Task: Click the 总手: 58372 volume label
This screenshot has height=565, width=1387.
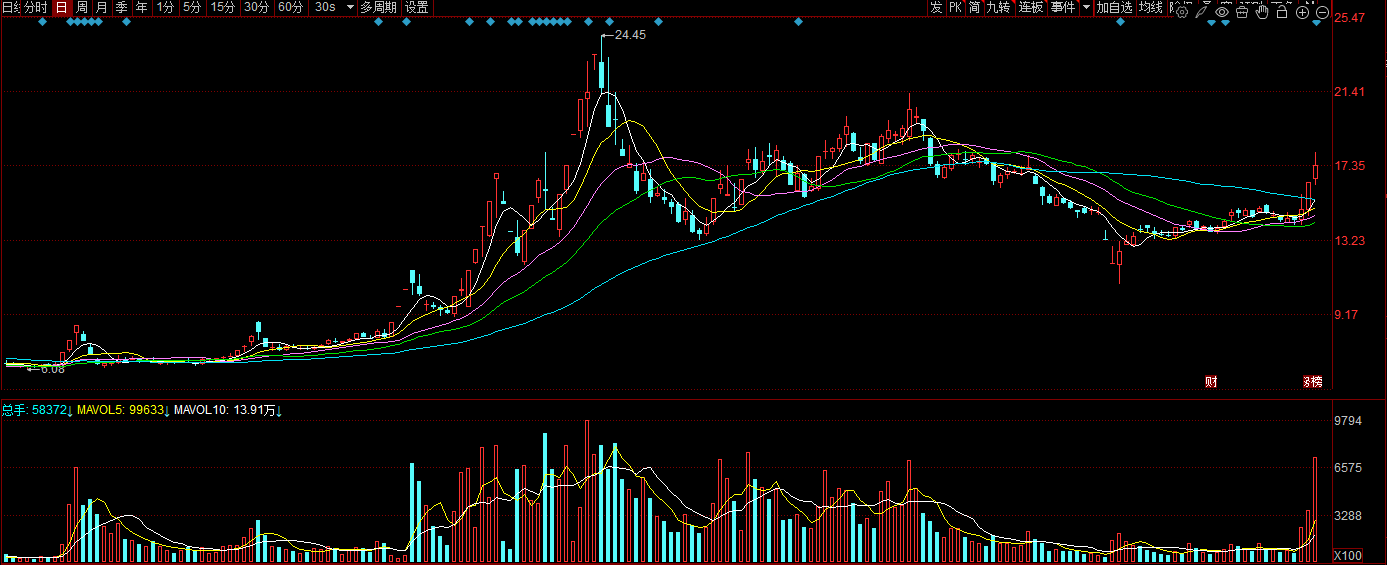Action: (x=33, y=409)
